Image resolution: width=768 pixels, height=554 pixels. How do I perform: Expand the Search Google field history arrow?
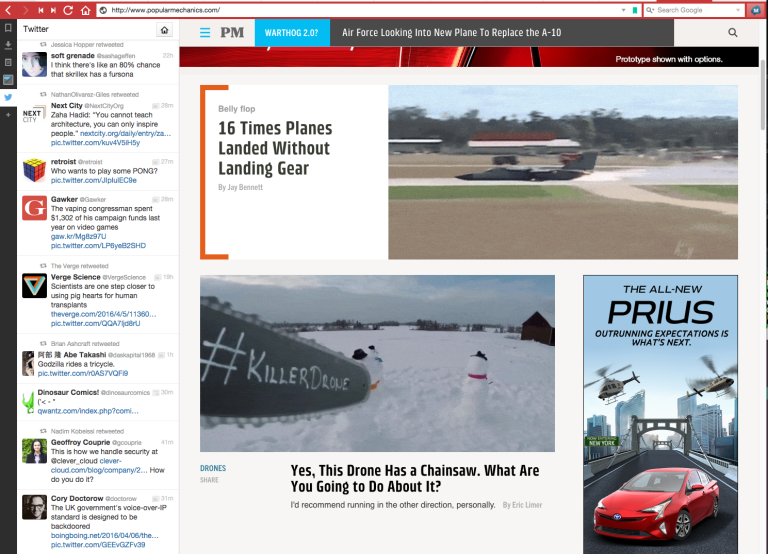click(x=738, y=10)
